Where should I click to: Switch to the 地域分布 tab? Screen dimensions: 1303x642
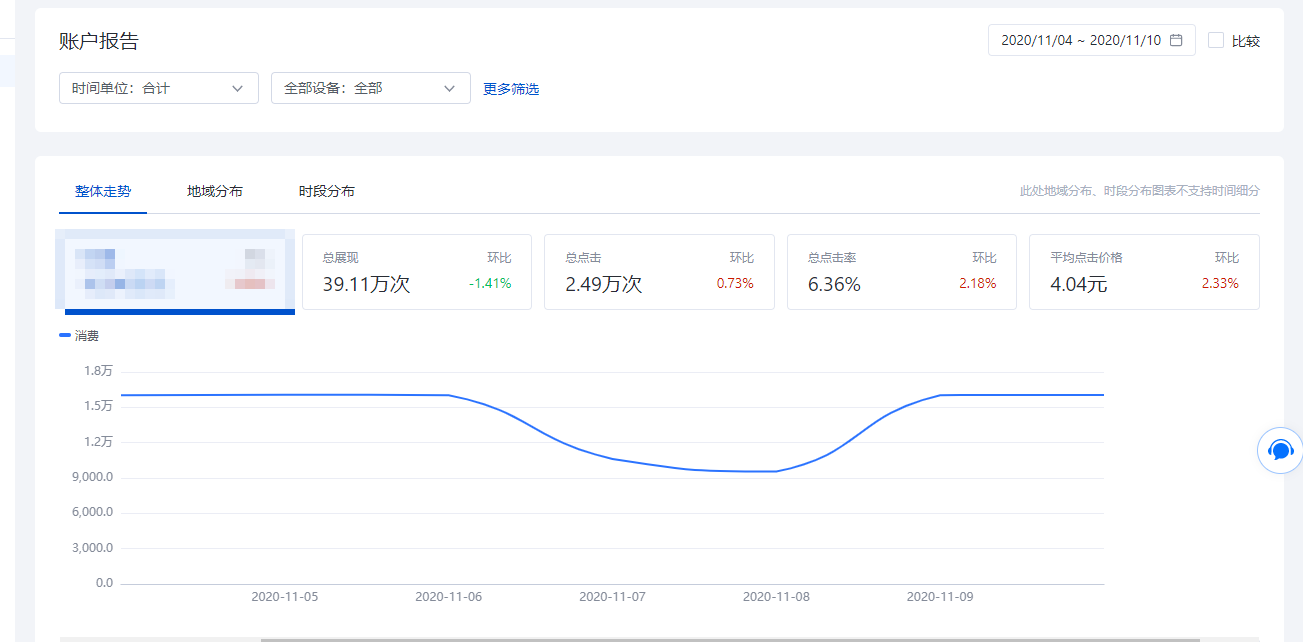click(215, 191)
